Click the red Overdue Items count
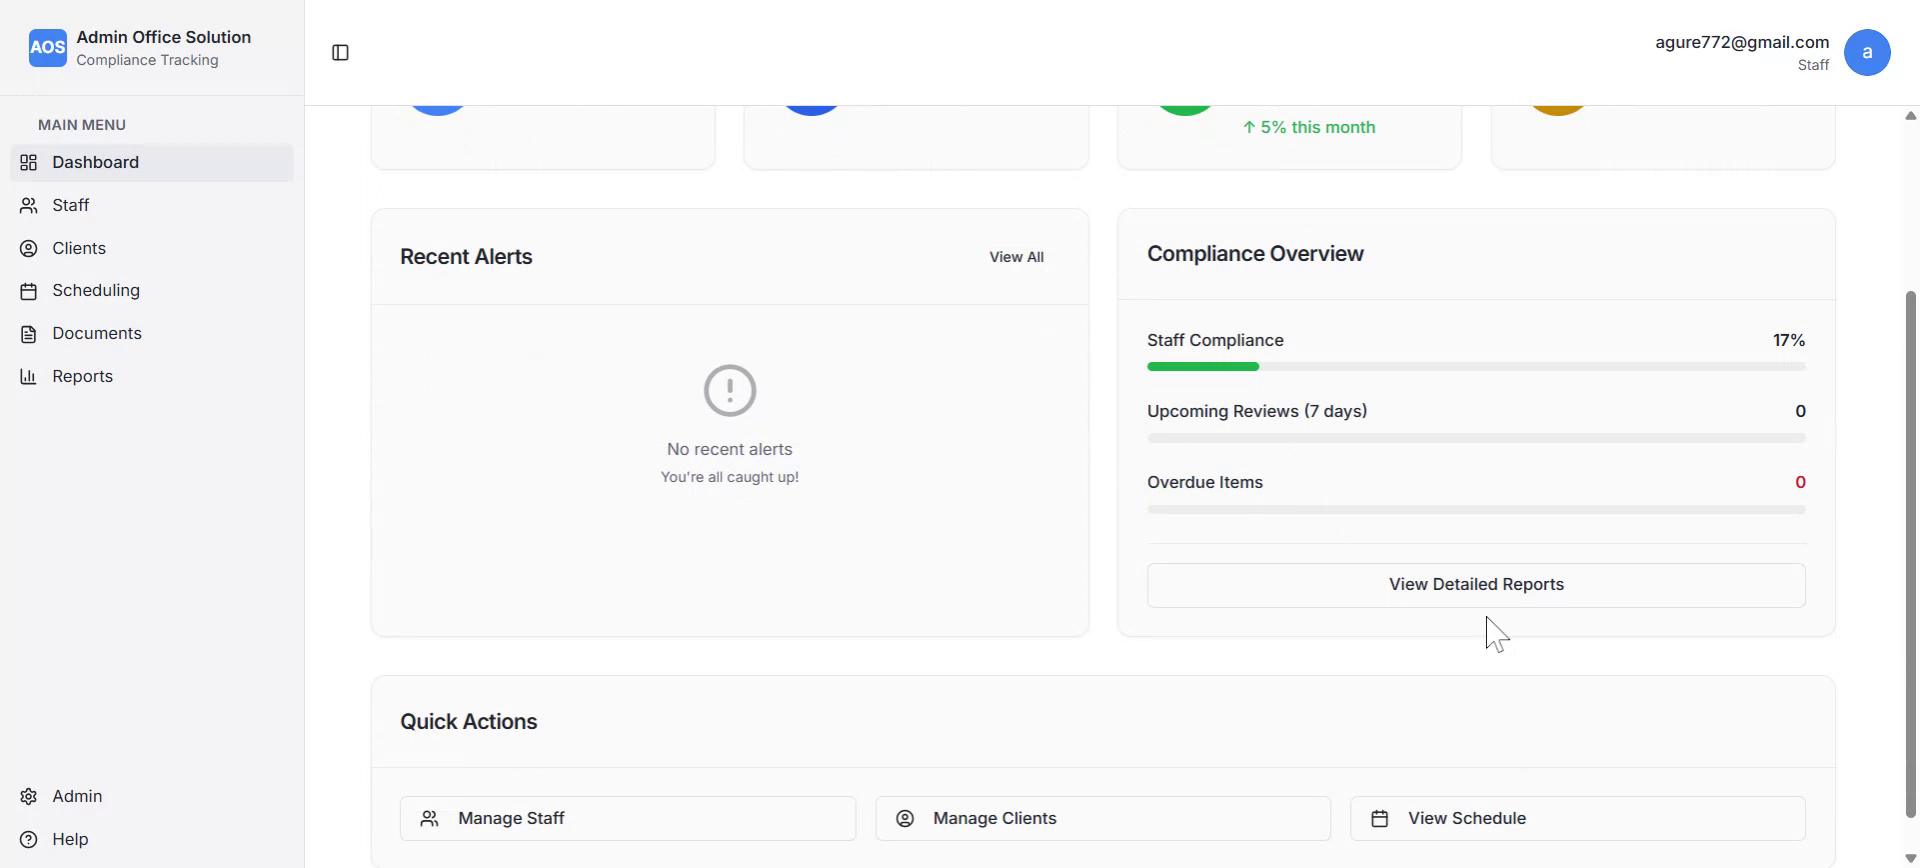The image size is (1920, 868). [x=1800, y=483]
